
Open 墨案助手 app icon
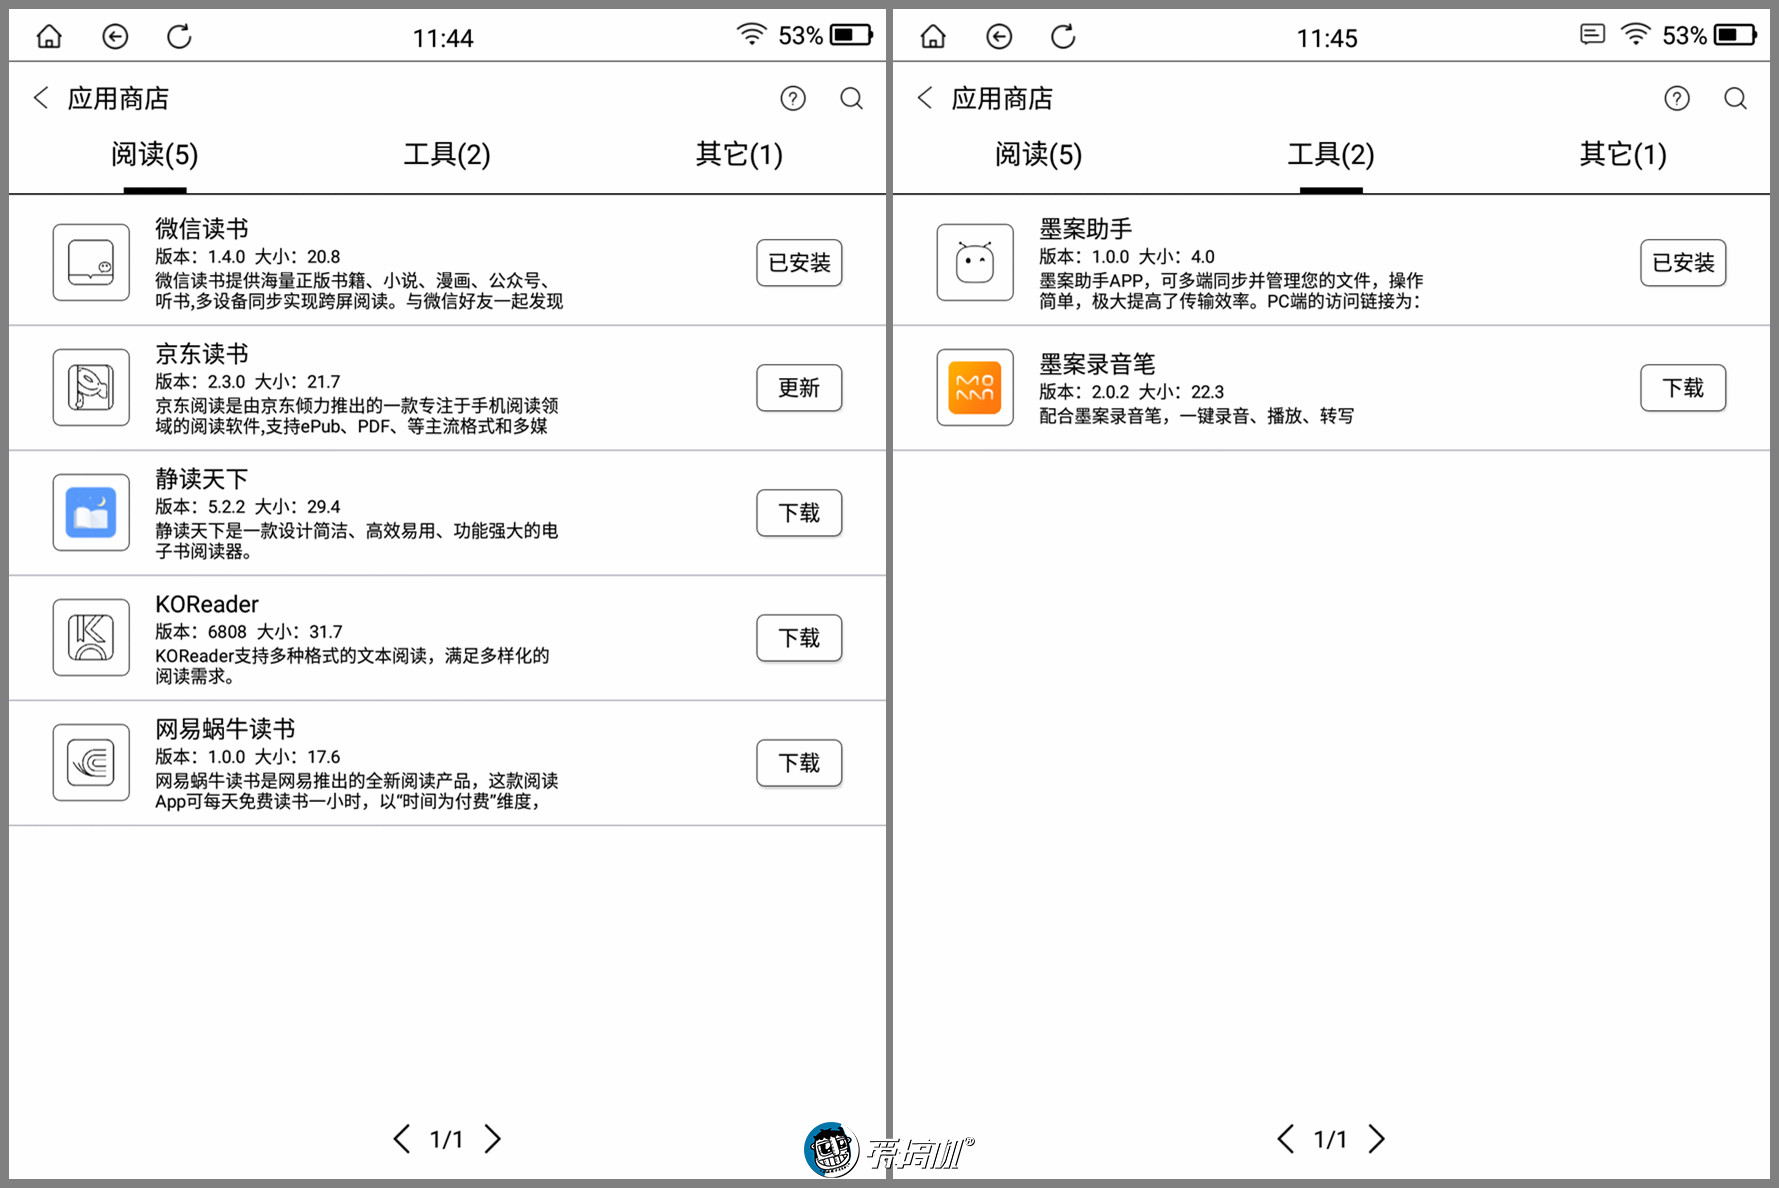[x=975, y=263]
